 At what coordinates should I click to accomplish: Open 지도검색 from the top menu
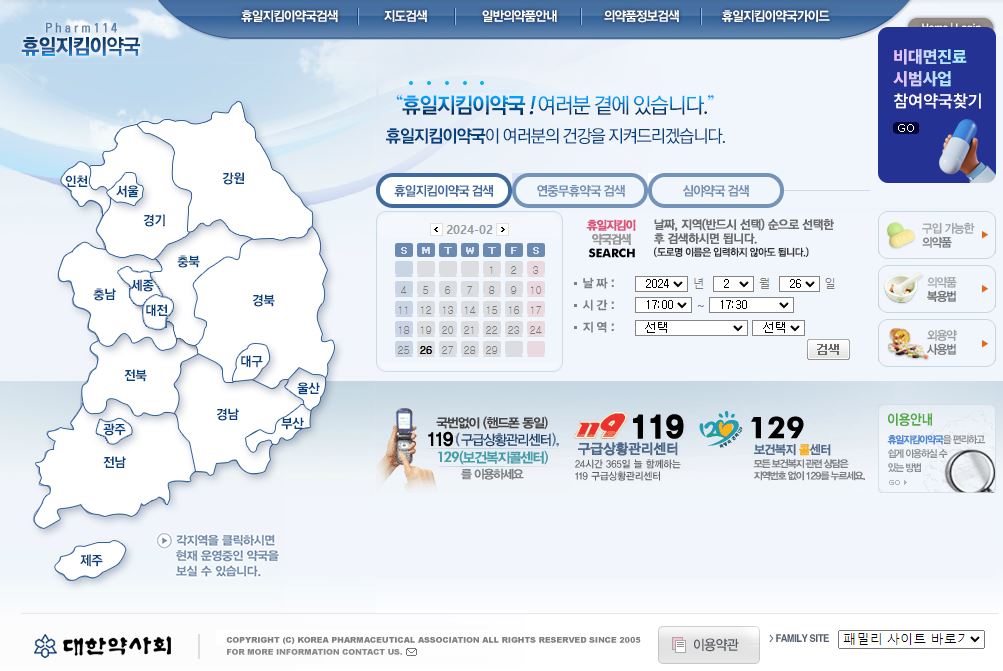[x=404, y=15]
